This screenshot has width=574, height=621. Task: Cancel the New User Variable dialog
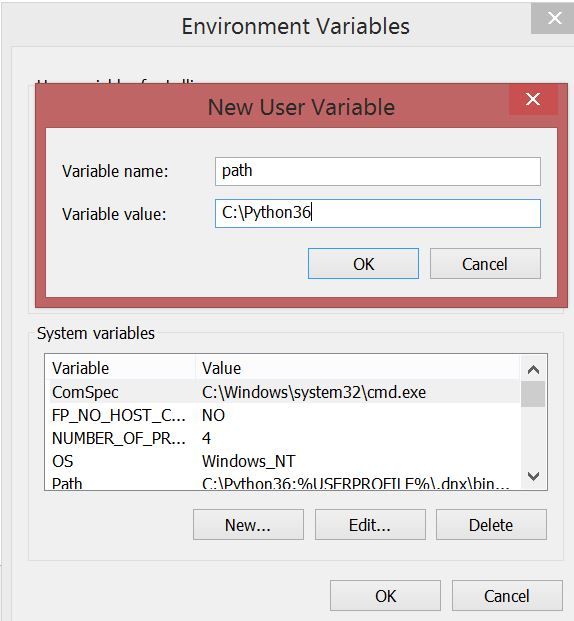(x=485, y=264)
